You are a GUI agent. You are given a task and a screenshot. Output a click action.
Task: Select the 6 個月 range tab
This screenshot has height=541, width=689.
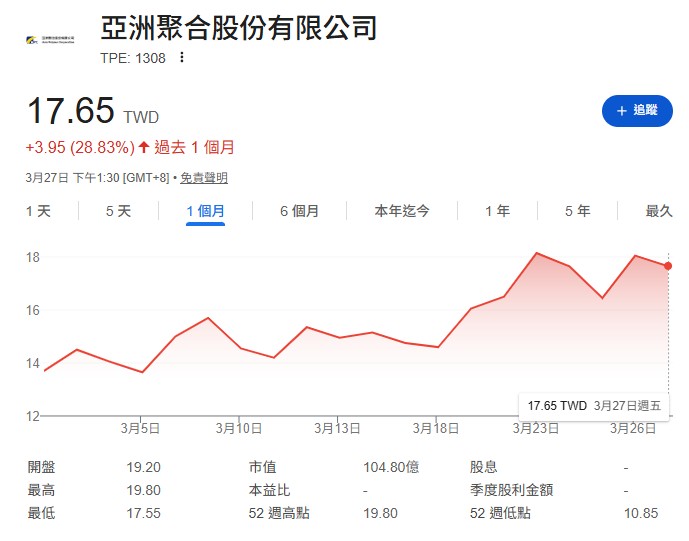[299, 211]
